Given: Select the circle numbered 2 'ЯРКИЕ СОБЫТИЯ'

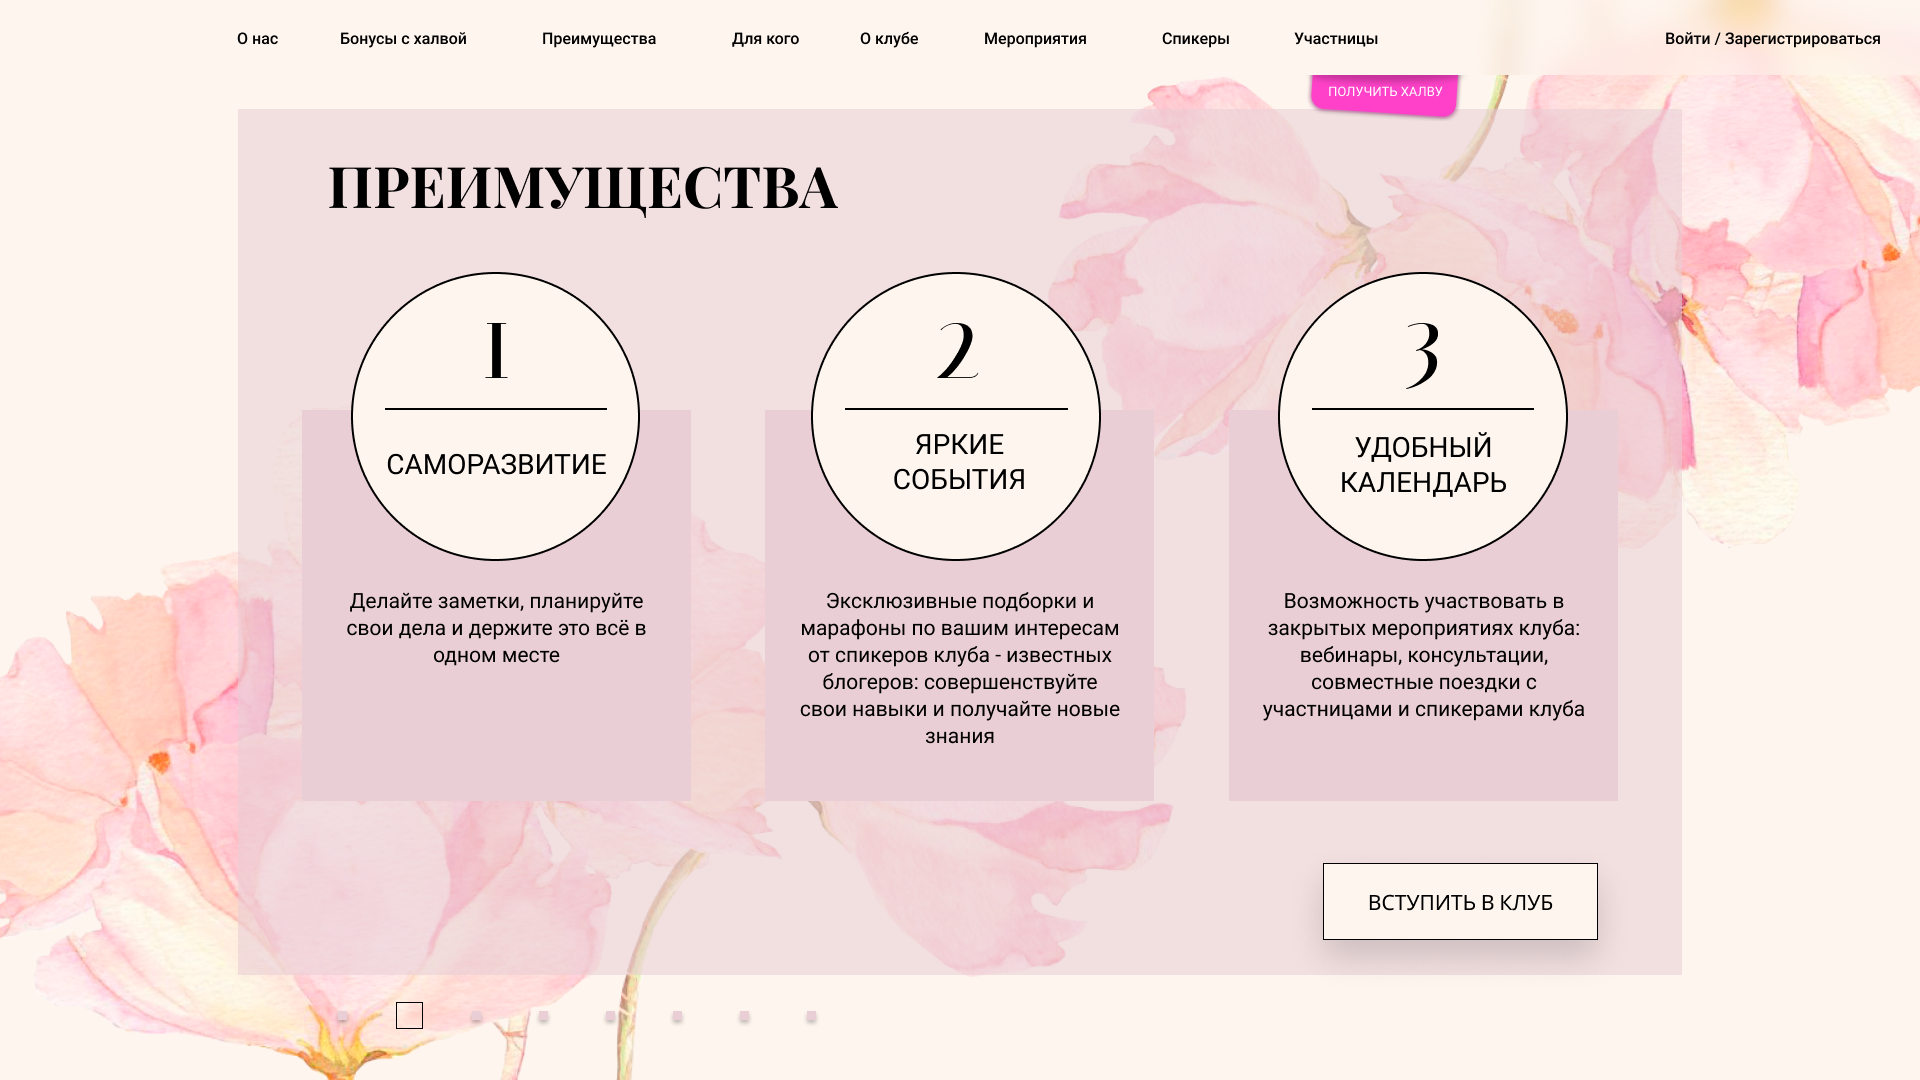Looking at the screenshot, I should 956,416.
